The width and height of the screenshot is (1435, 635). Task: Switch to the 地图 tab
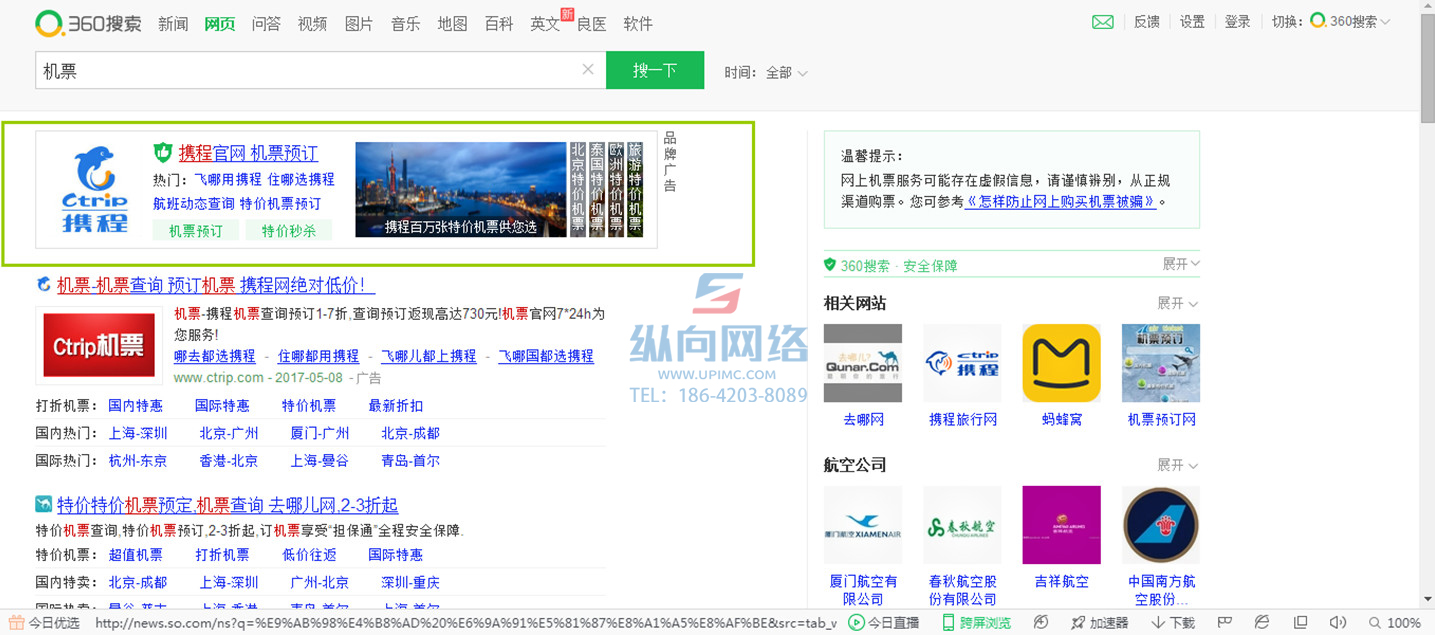(x=452, y=24)
